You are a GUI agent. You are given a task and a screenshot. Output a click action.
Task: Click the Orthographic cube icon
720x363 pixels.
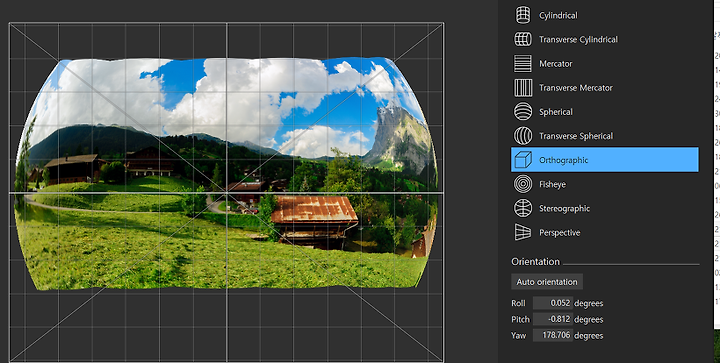tap(523, 160)
